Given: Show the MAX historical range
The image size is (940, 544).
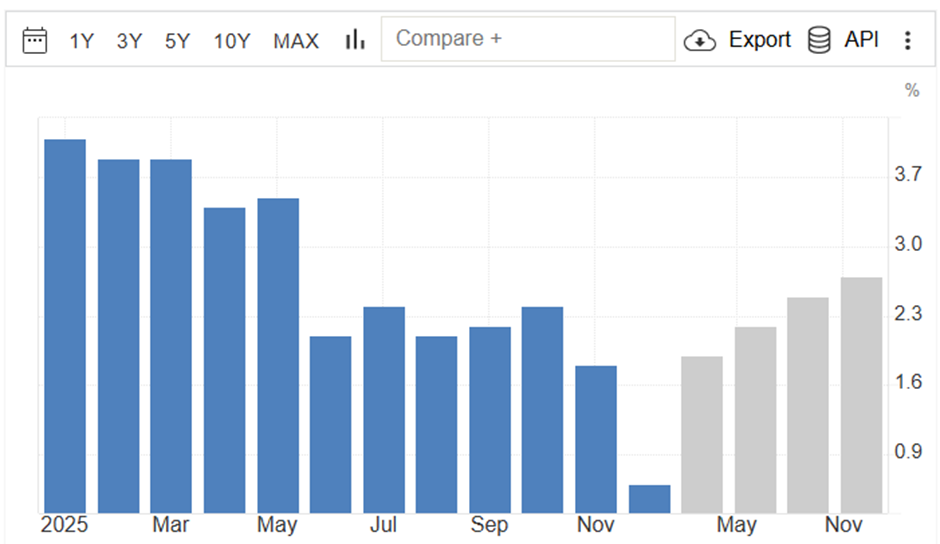Looking at the screenshot, I should tap(296, 41).
